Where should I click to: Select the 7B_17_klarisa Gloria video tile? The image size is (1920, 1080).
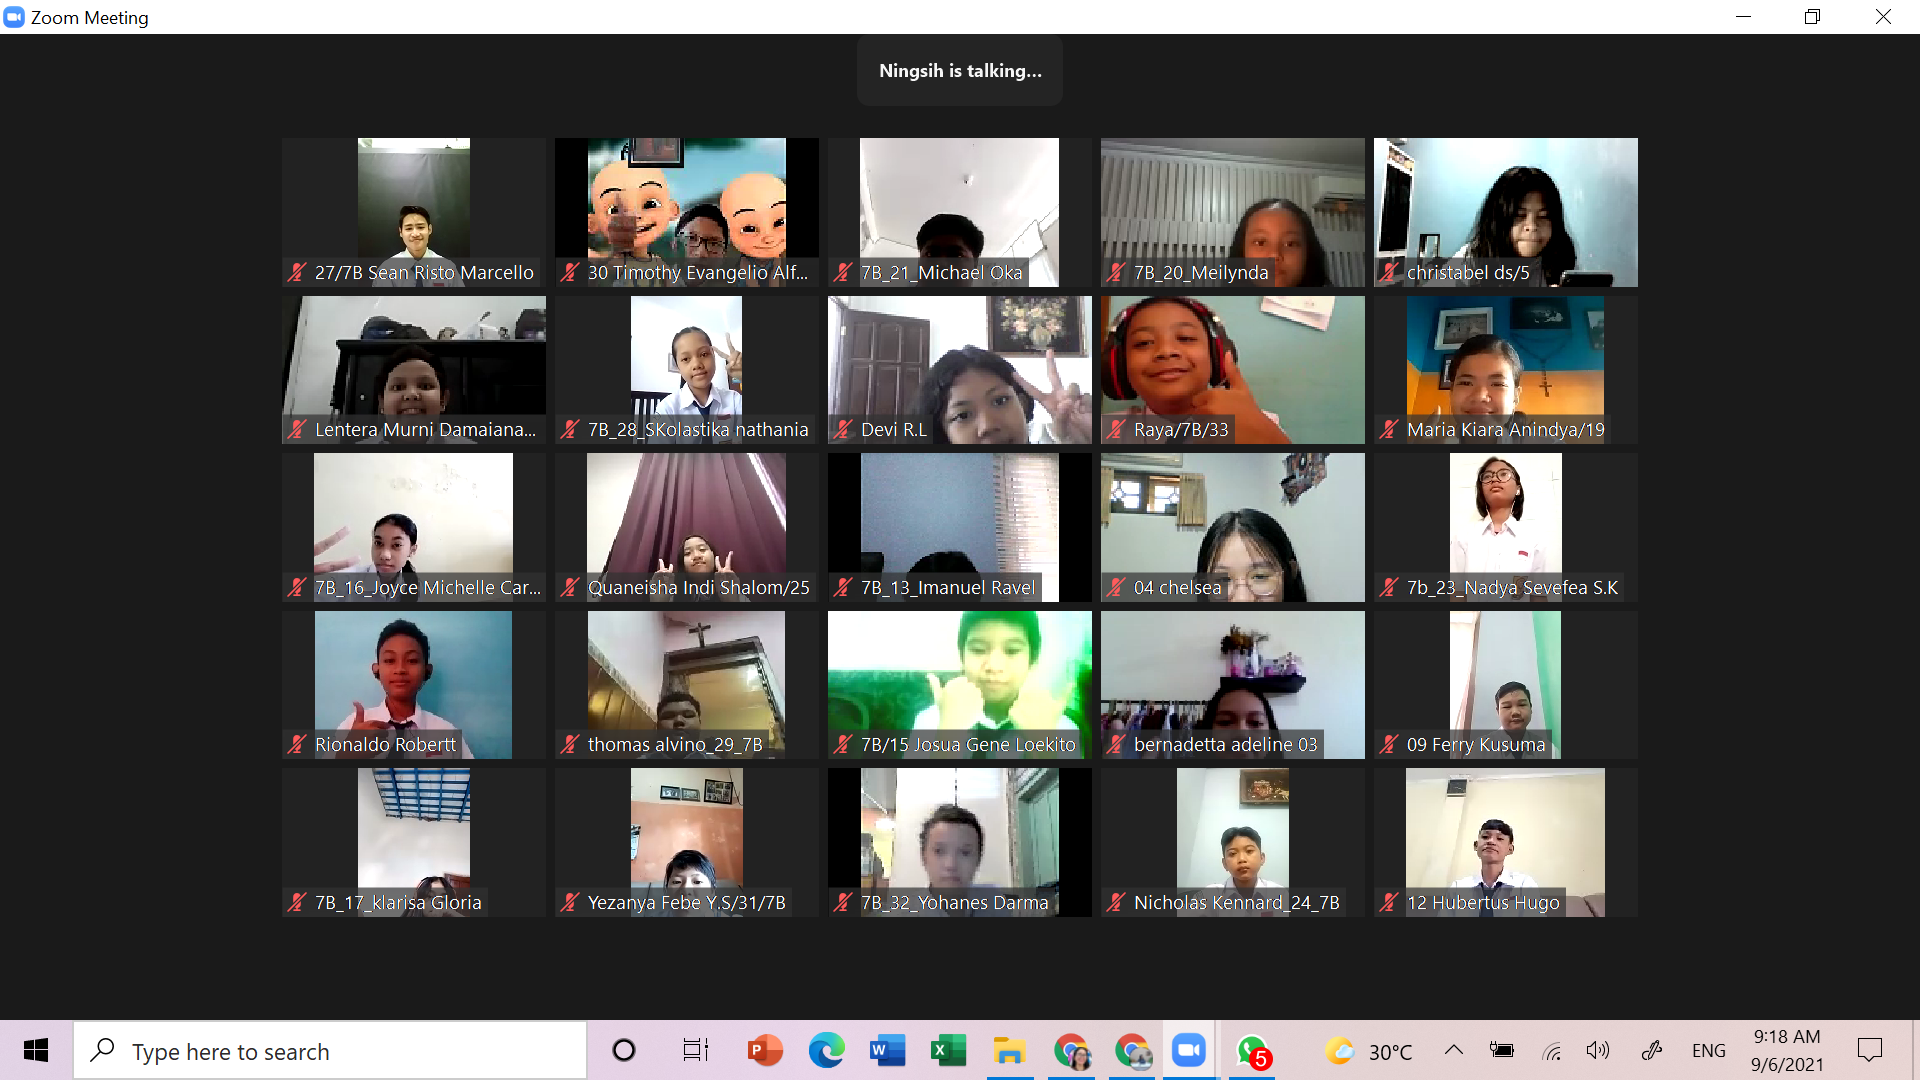click(x=414, y=842)
